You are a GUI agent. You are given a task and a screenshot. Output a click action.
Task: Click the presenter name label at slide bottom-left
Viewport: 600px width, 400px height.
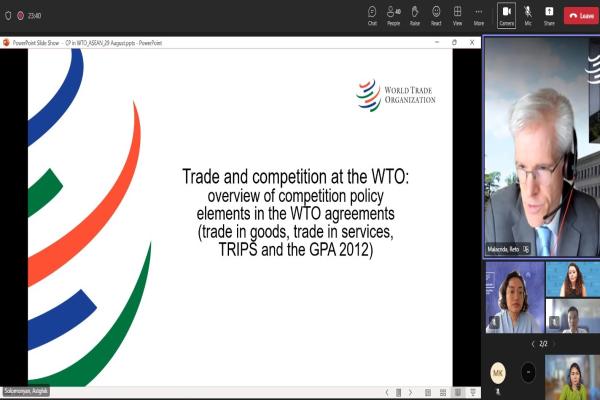[26, 391]
